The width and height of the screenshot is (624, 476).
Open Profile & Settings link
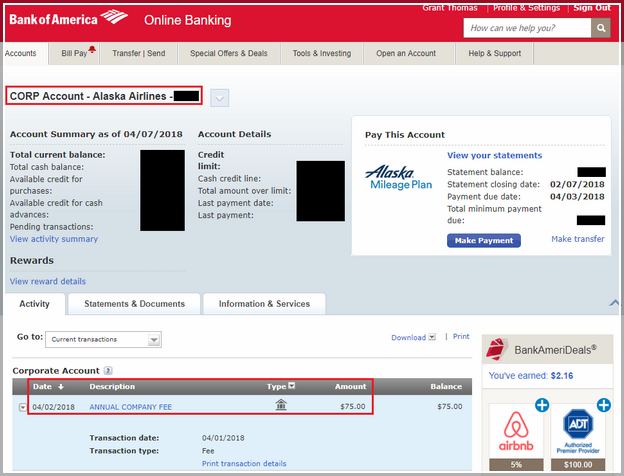tap(526, 8)
